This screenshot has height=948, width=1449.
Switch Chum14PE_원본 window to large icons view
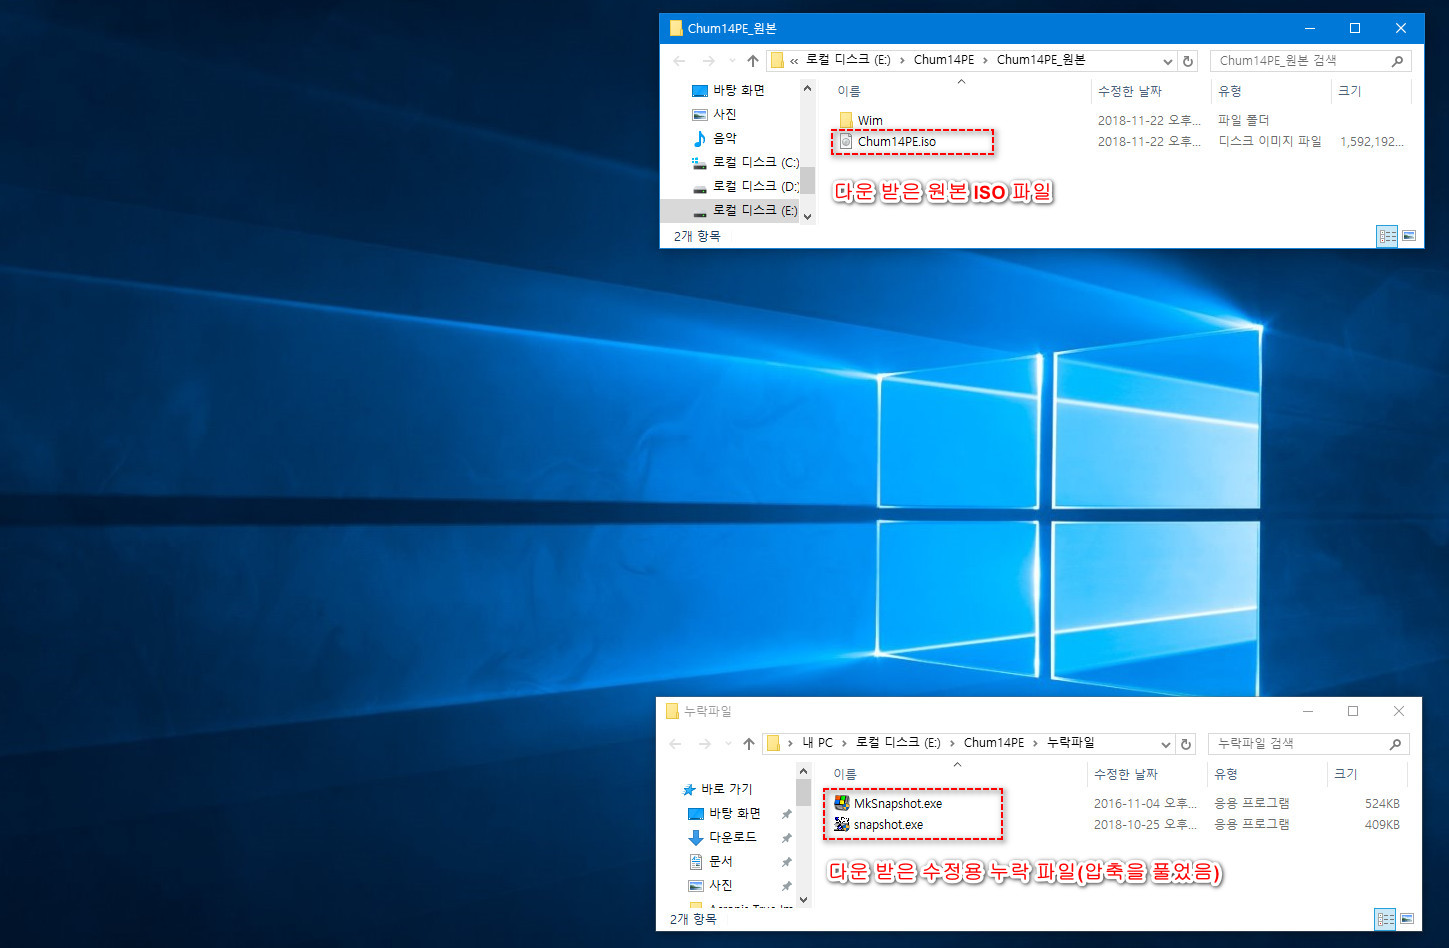click(1409, 236)
